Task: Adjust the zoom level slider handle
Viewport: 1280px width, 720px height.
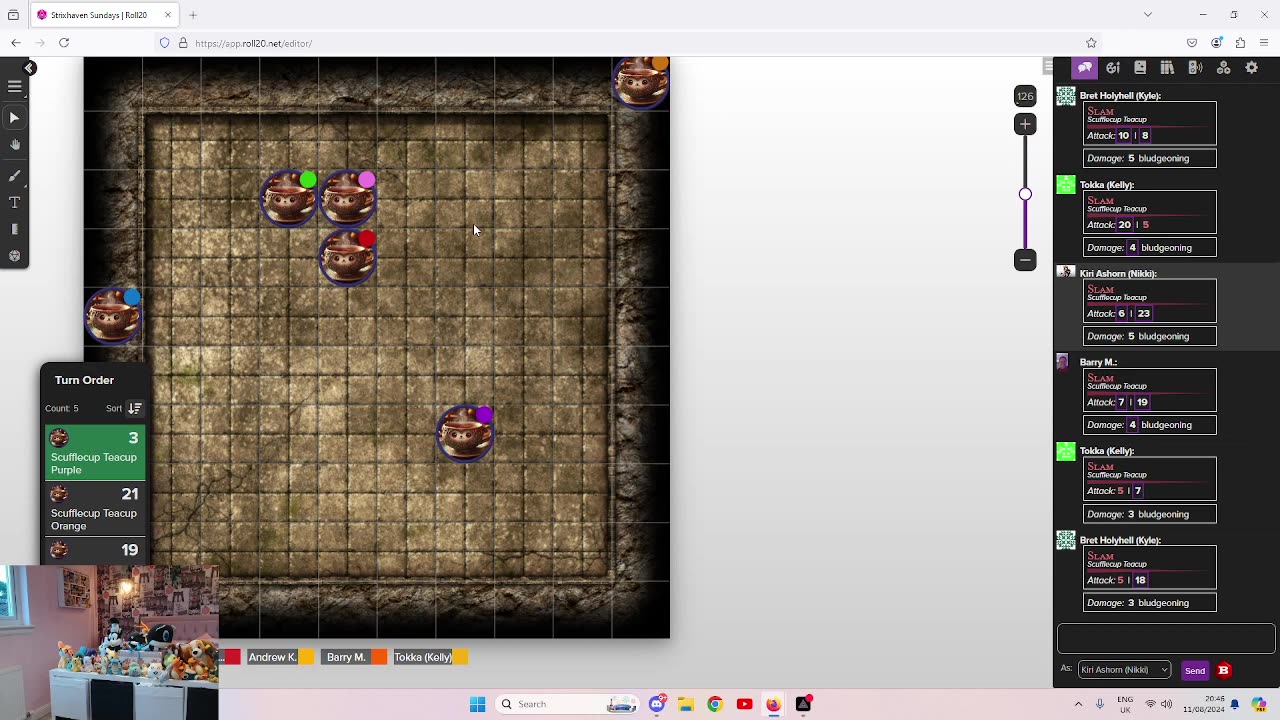Action: 1025,194
